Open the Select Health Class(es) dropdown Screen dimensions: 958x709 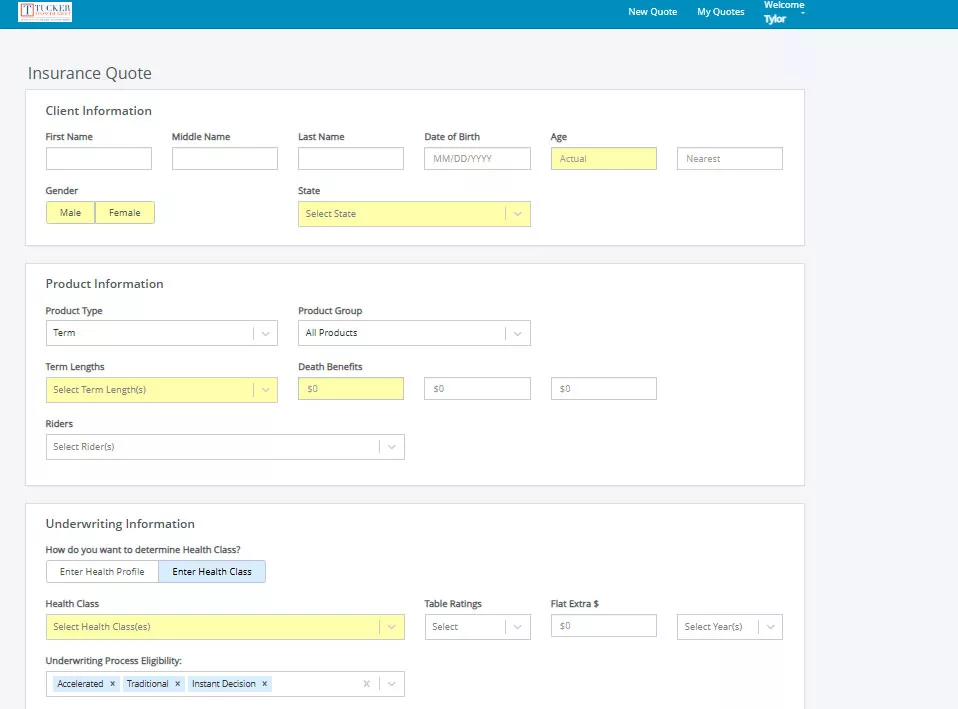click(x=225, y=627)
